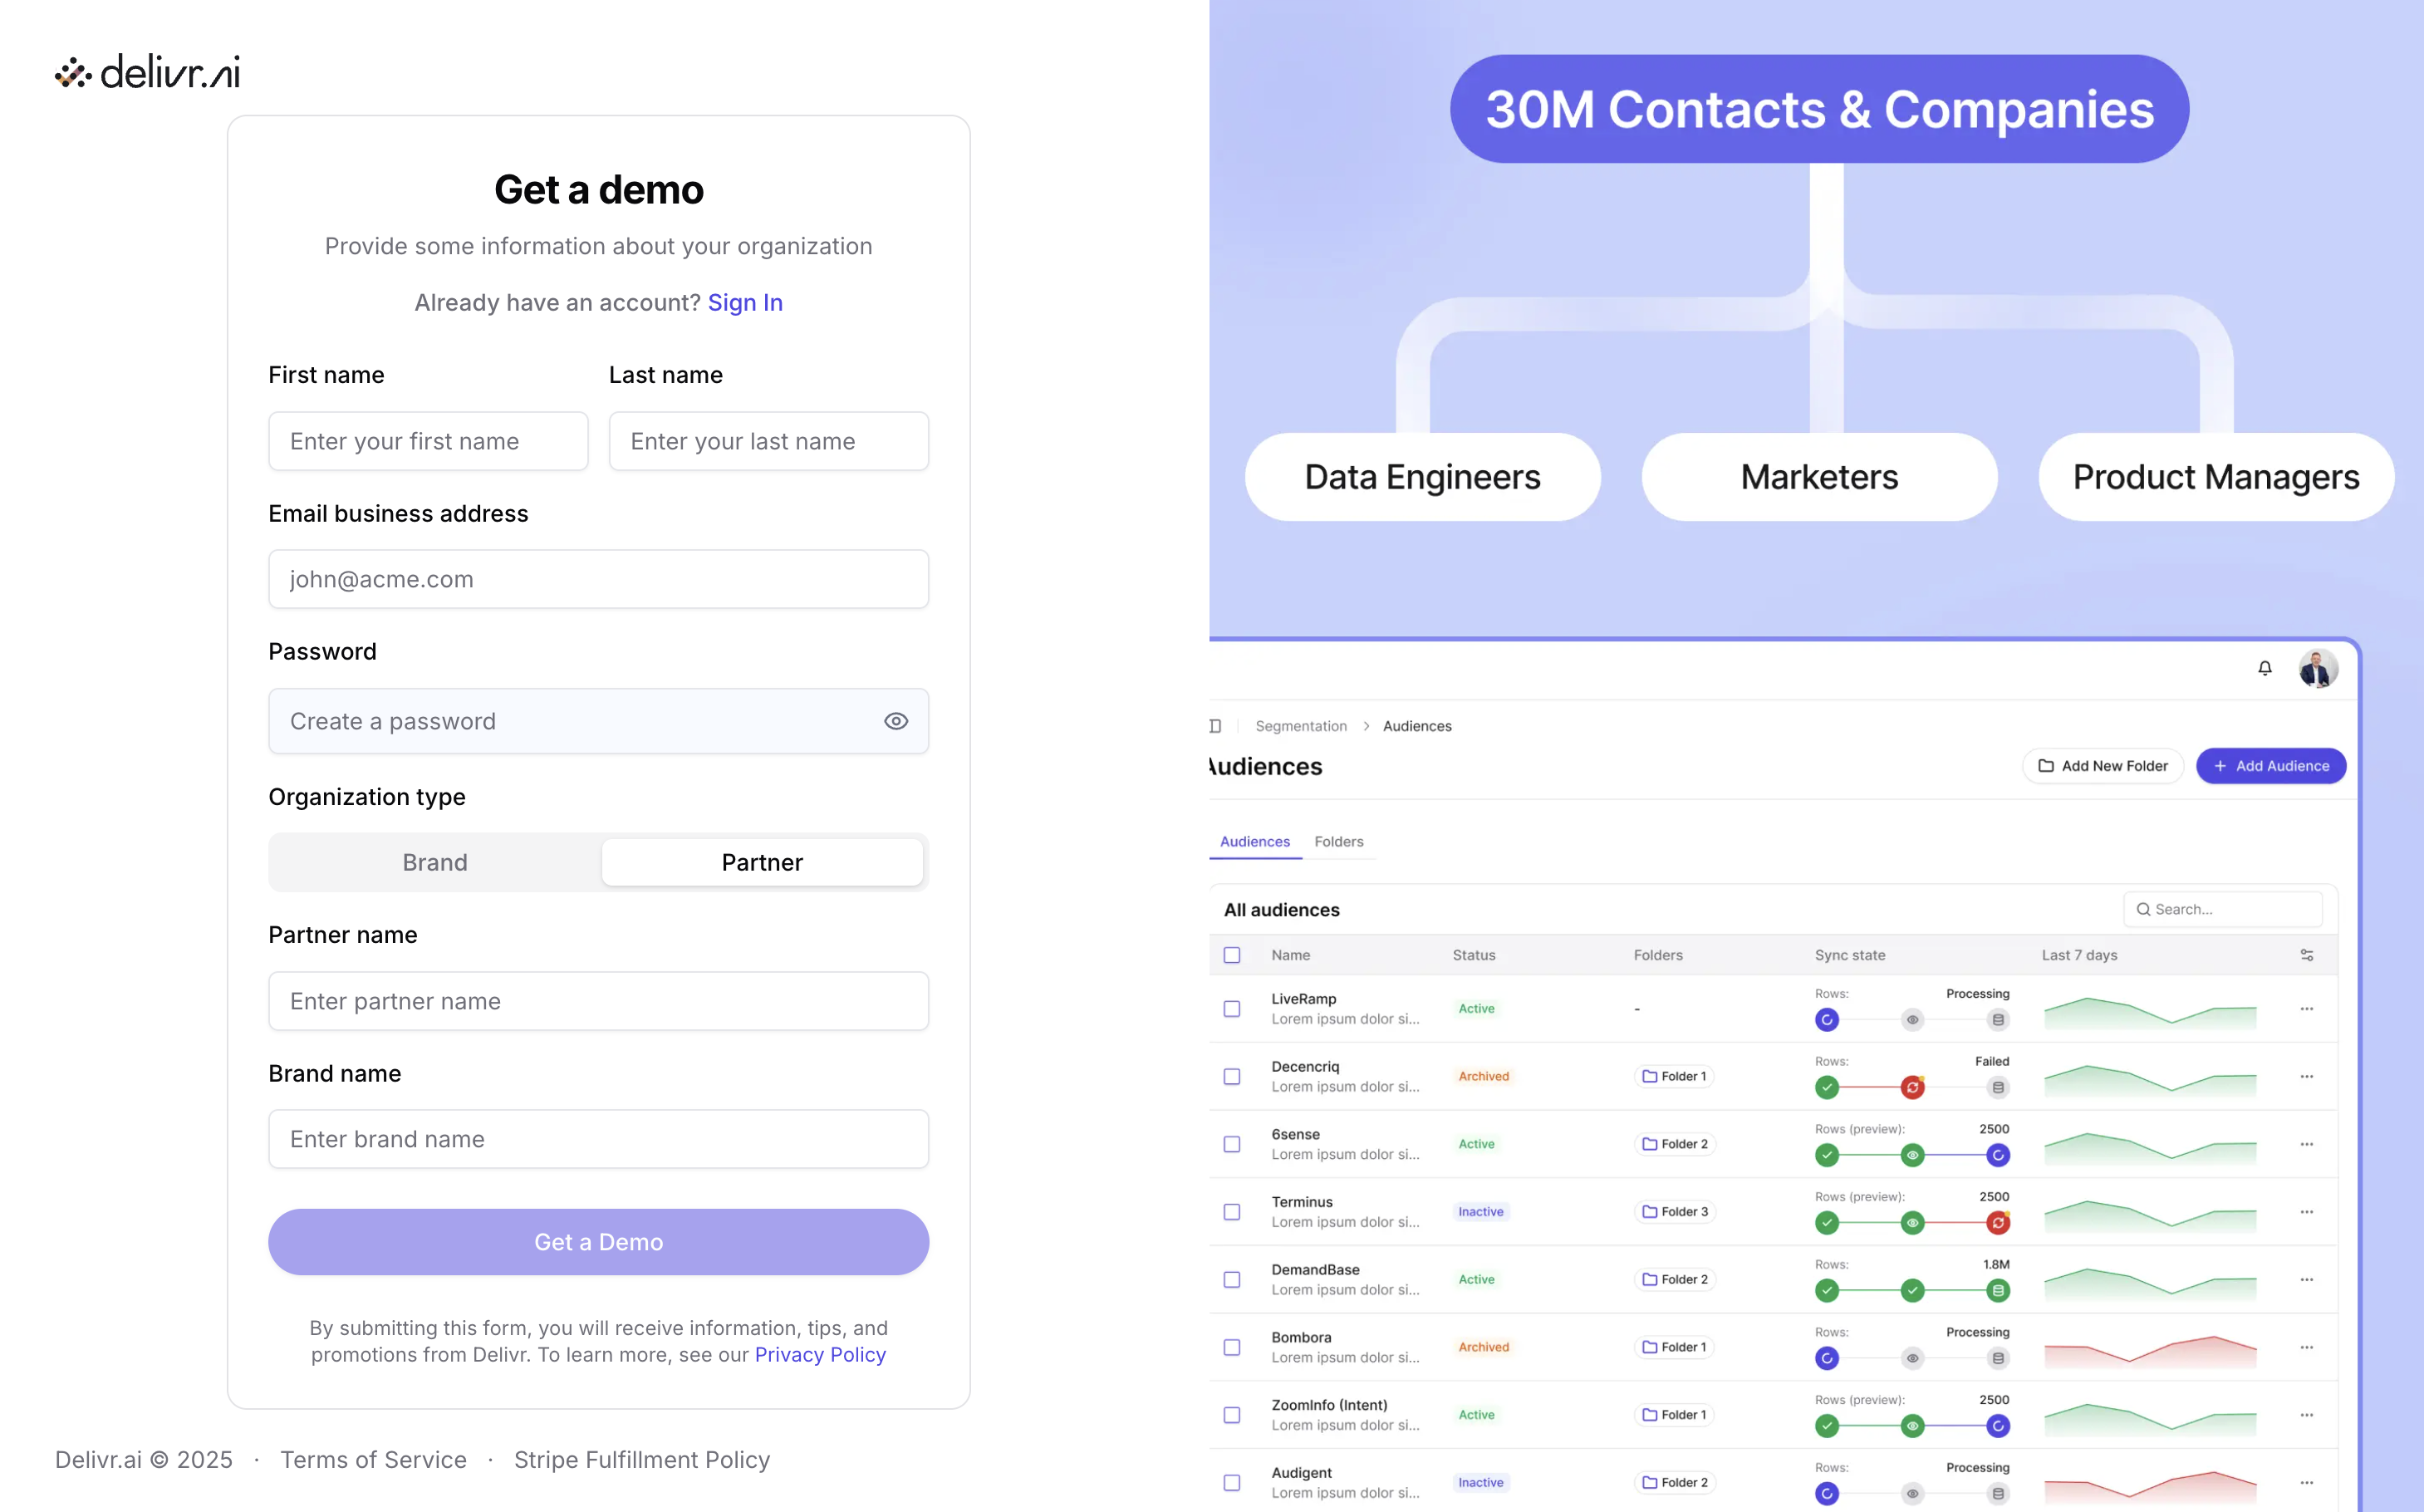Select the Audiences tab

1254,841
